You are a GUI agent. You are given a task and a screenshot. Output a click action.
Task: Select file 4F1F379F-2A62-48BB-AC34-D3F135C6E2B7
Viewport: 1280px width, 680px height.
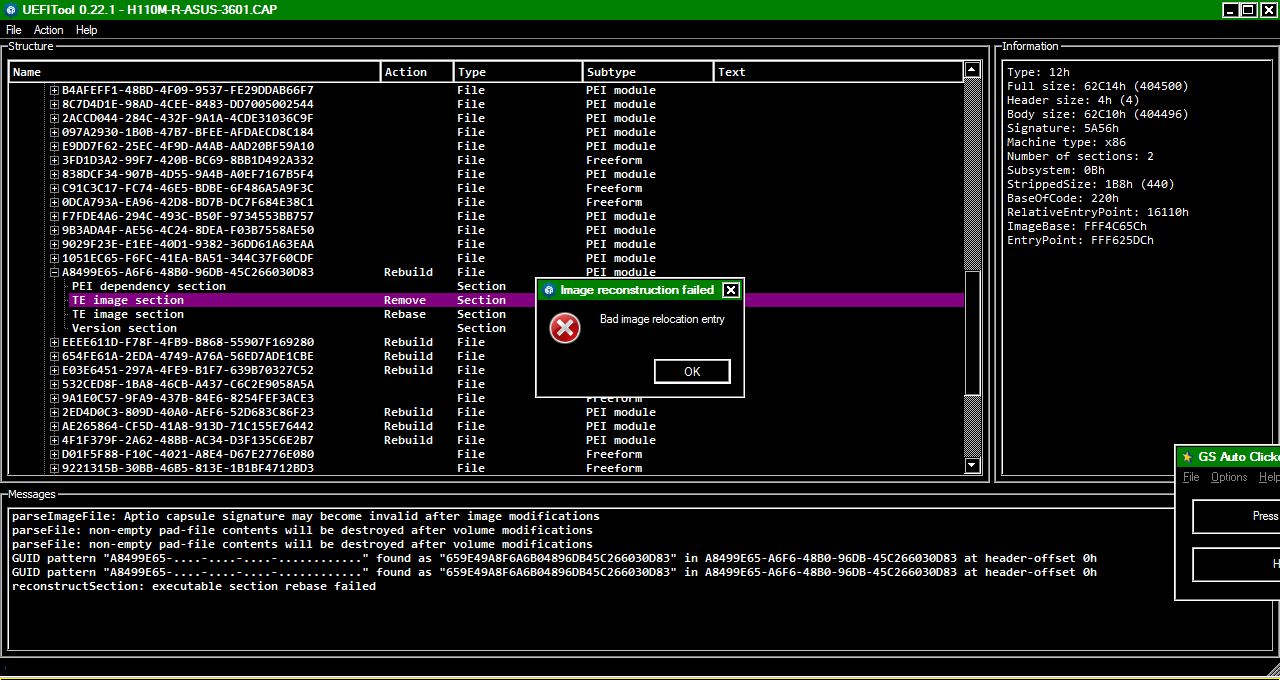click(188, 440)
